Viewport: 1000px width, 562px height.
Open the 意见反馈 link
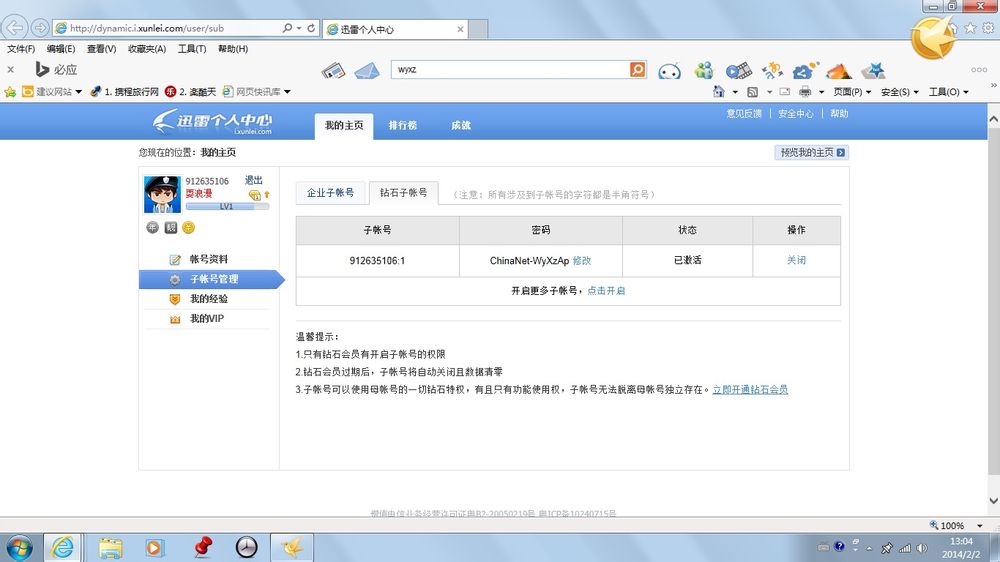744,114
